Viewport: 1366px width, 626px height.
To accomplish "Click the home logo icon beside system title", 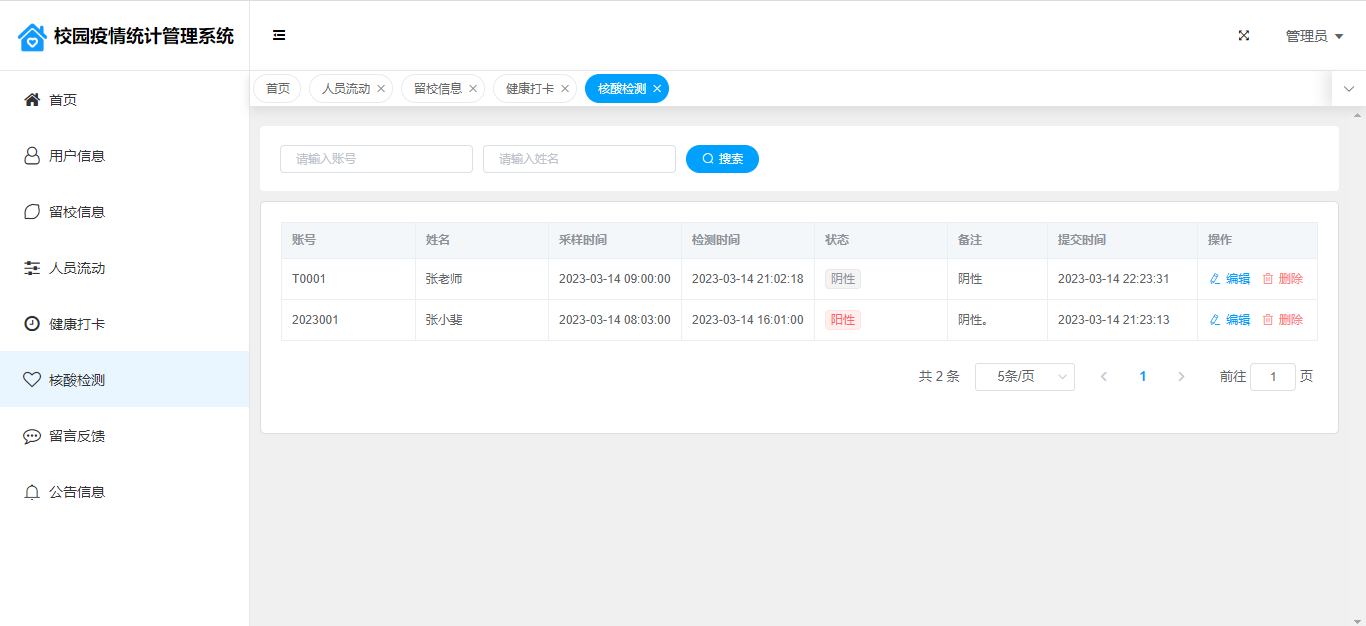I will coord(32,37).
